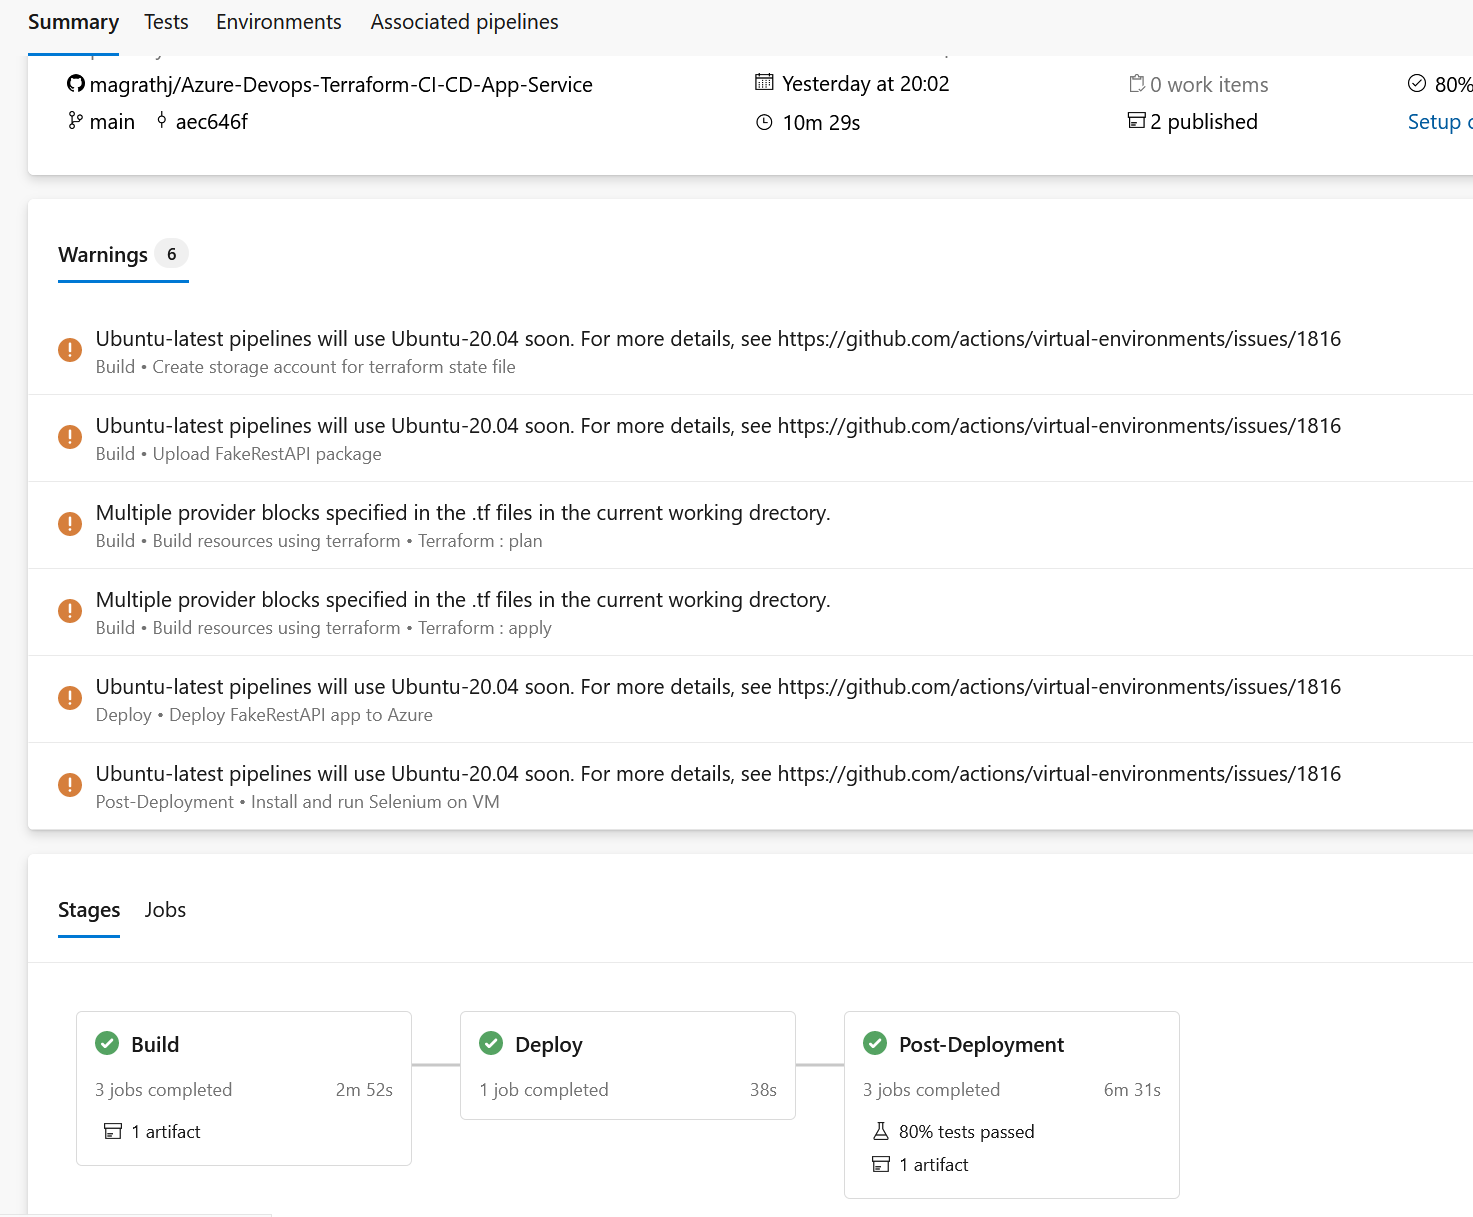Open the Terraform : apply provider blocks warning
The width and height of the screenshot is (1473, 1217).
pyautogui.click(x=750, y=612)
